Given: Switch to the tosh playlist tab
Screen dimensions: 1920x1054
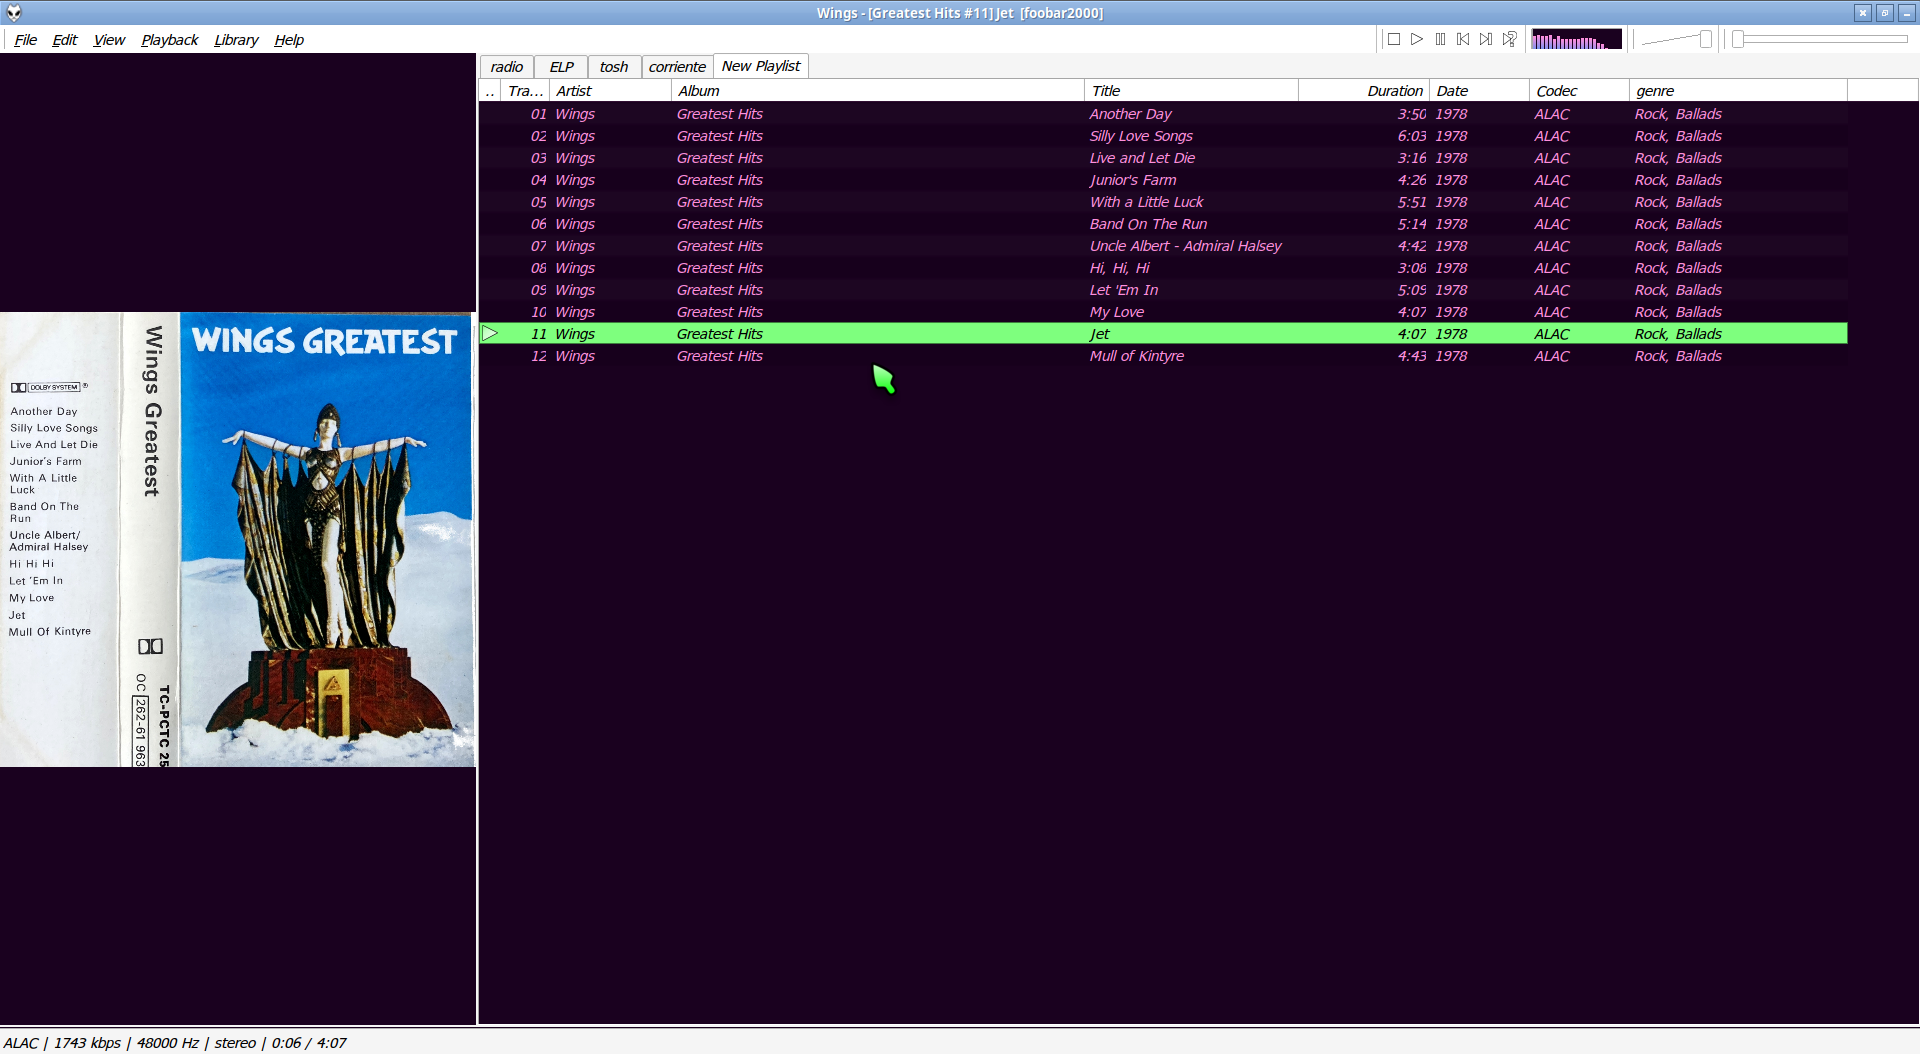Looking at the screenshot, I should [614, 67].
